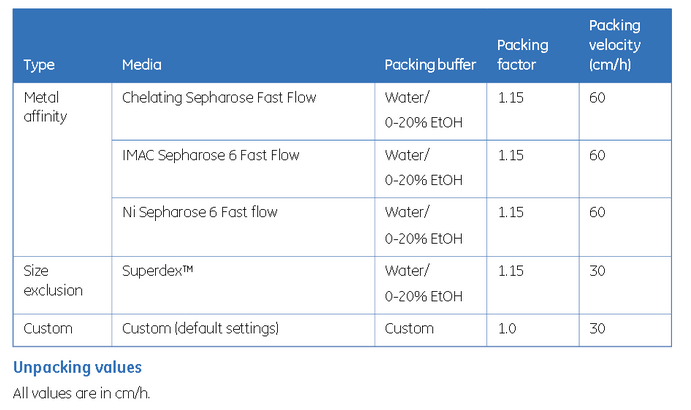Select Ni Sepharose 6 Fast flow cell
Image resolution: width=691 pixels, height=410 pixels.
[199, 212]
